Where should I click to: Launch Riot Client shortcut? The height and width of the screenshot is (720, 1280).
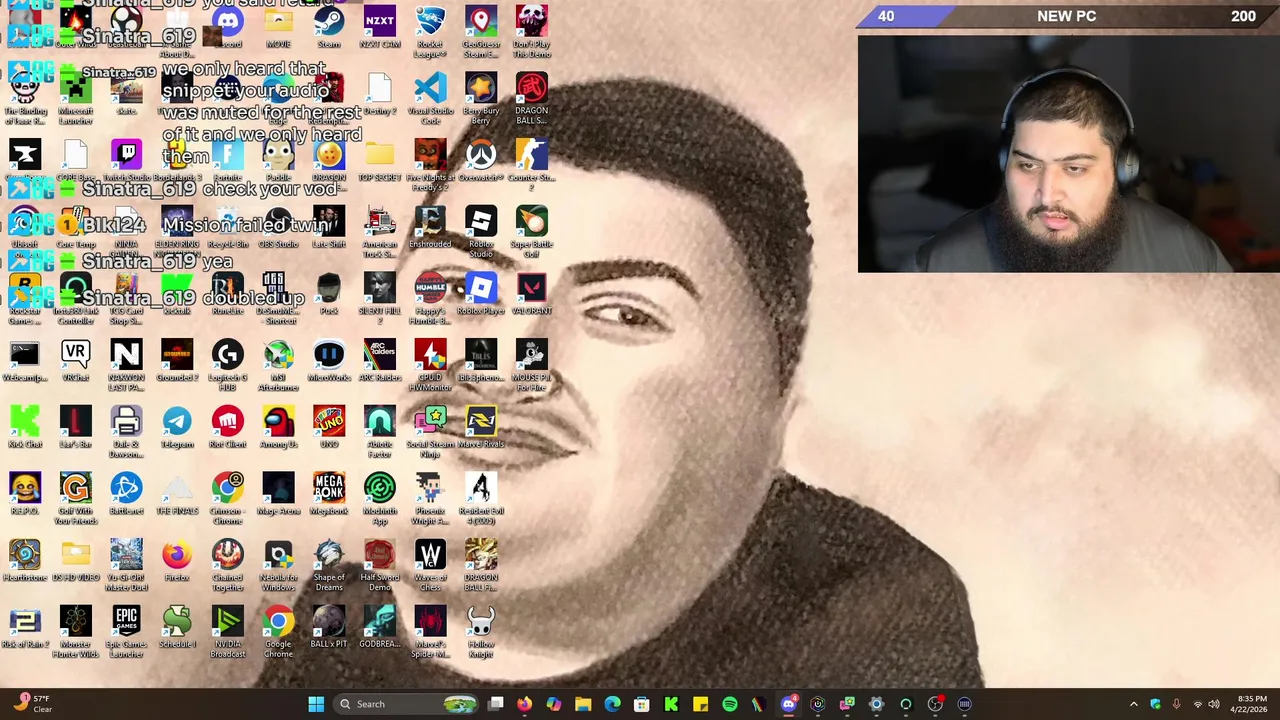[227, 427]
